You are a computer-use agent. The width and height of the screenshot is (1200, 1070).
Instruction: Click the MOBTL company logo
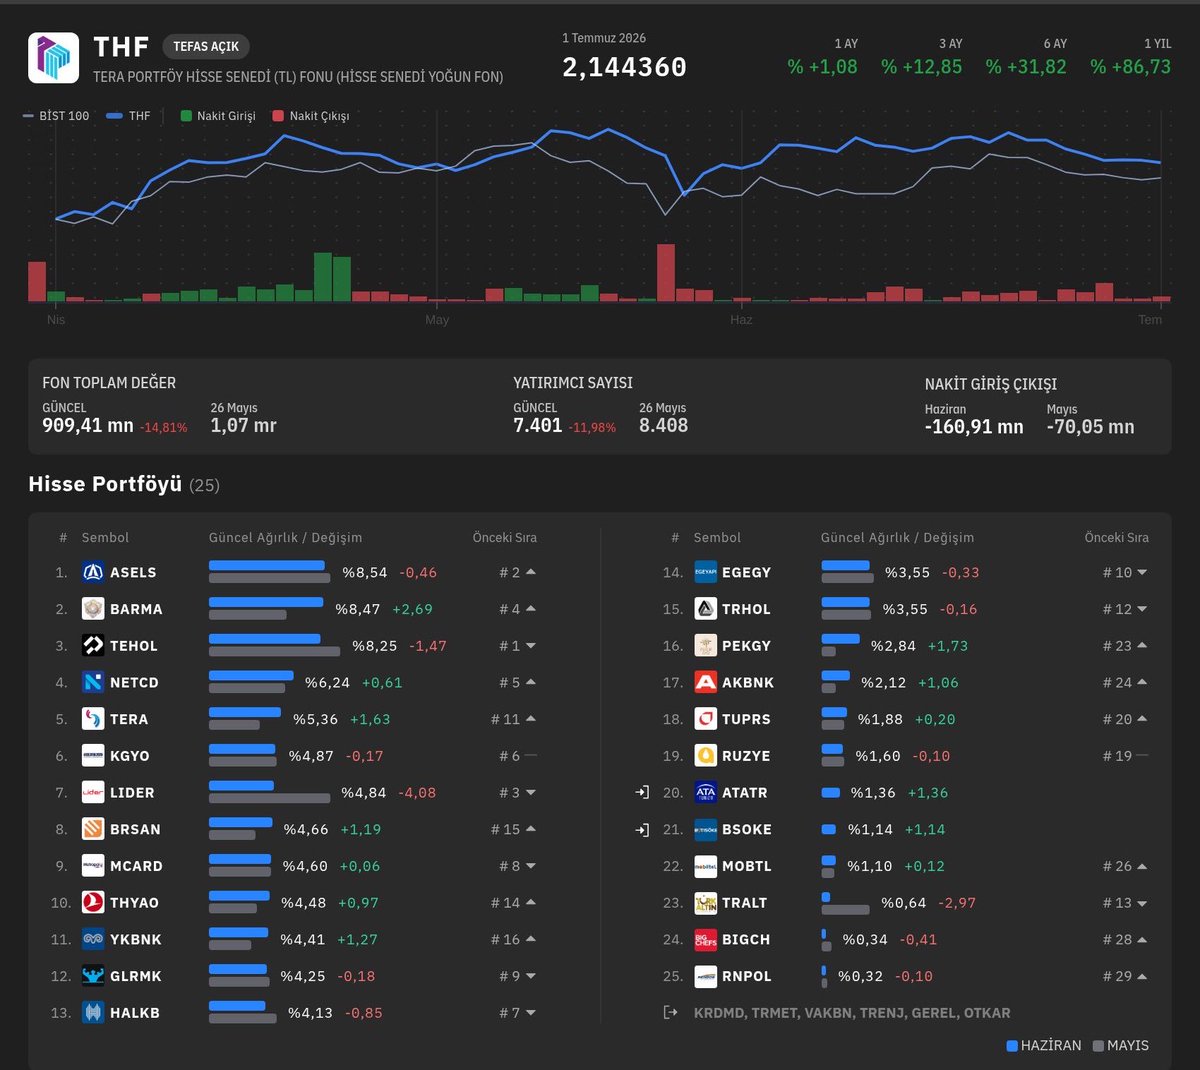(x=706, y=866)
